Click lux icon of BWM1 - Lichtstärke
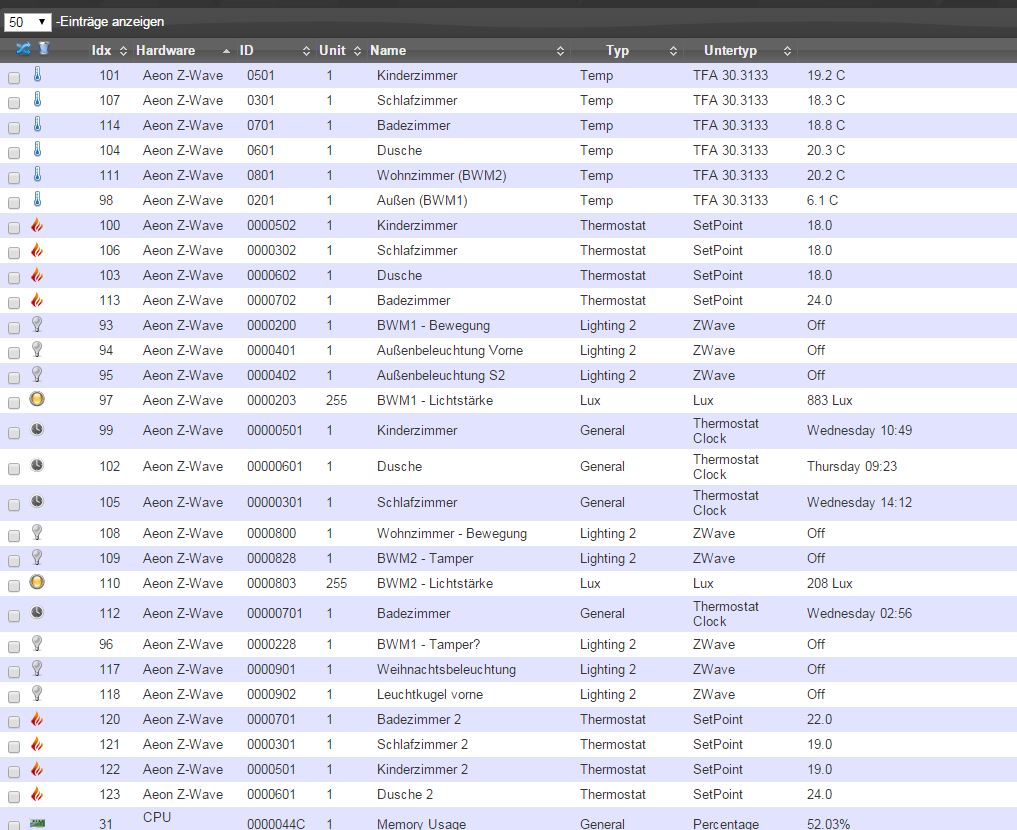The image size is (1017, 830). (x=37, y=399)
